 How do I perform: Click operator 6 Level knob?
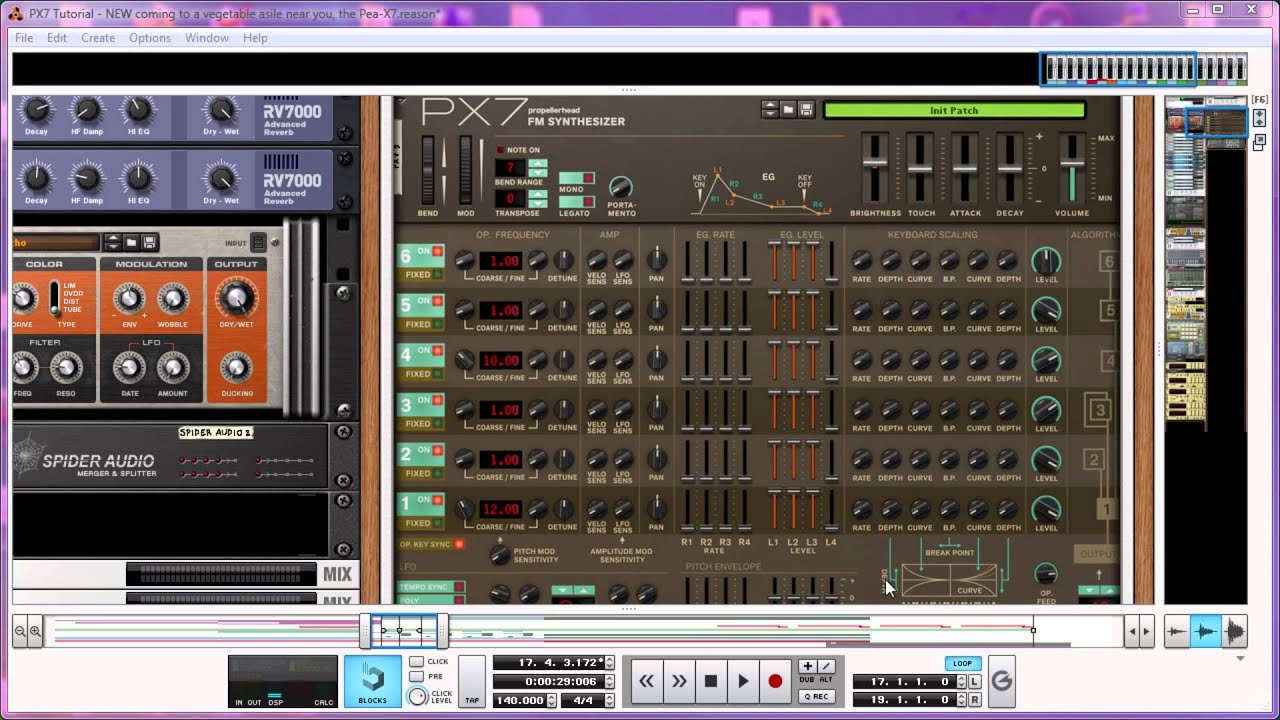[1046, 261]
